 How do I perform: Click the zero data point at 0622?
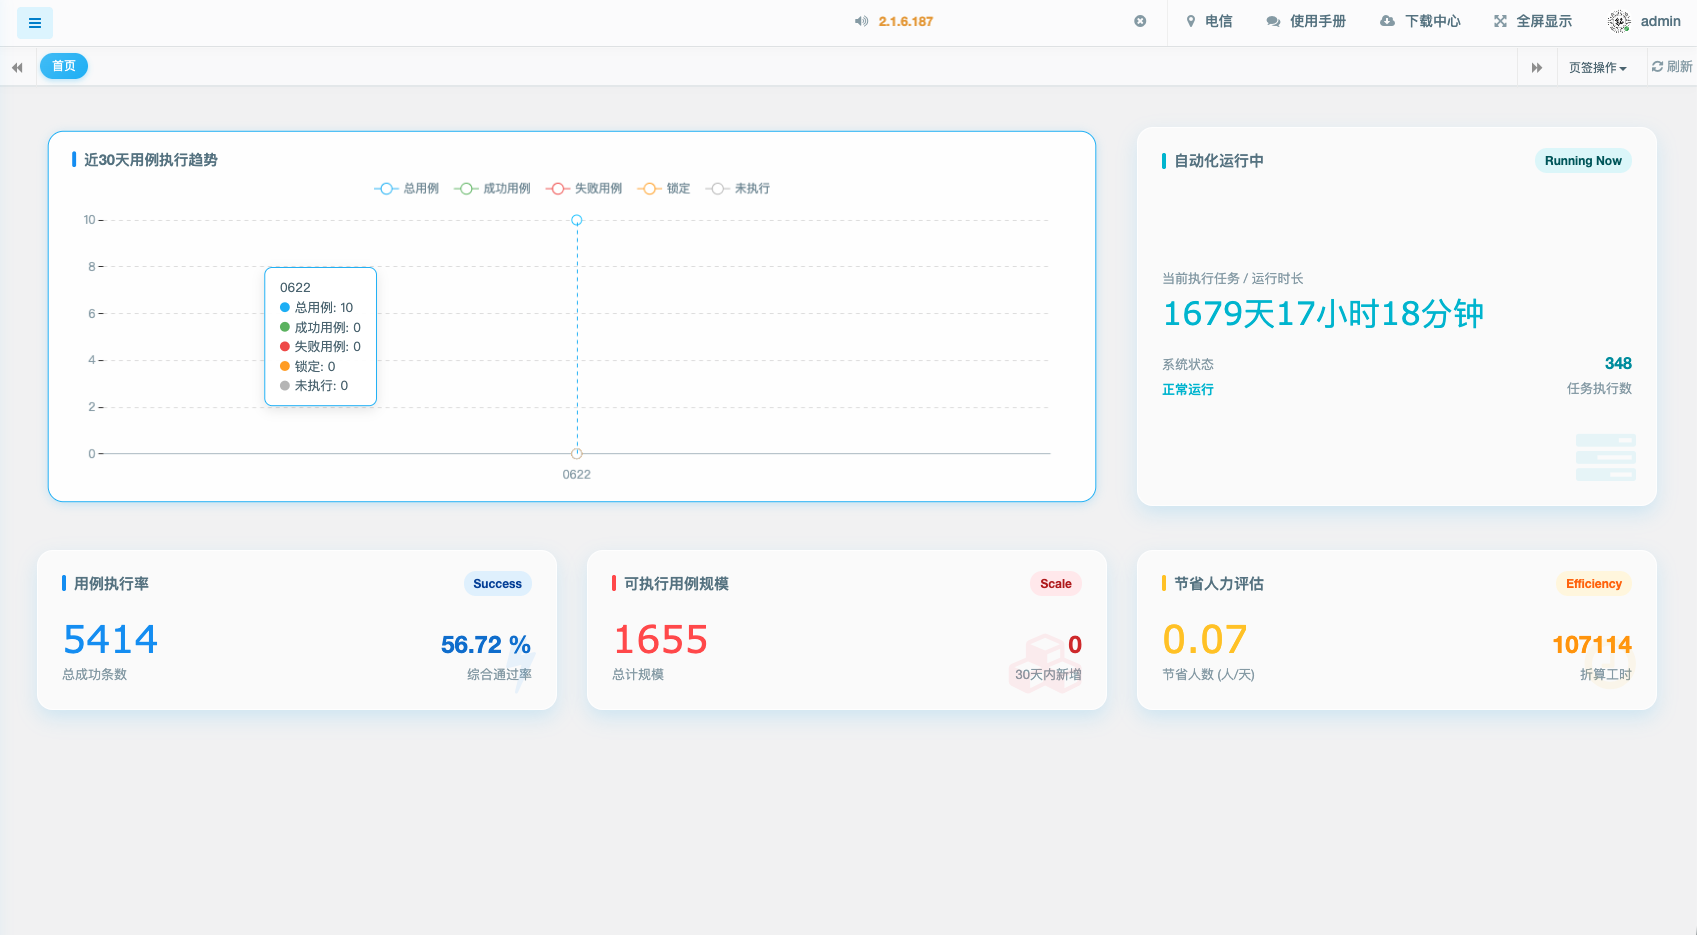pos(577,454)
